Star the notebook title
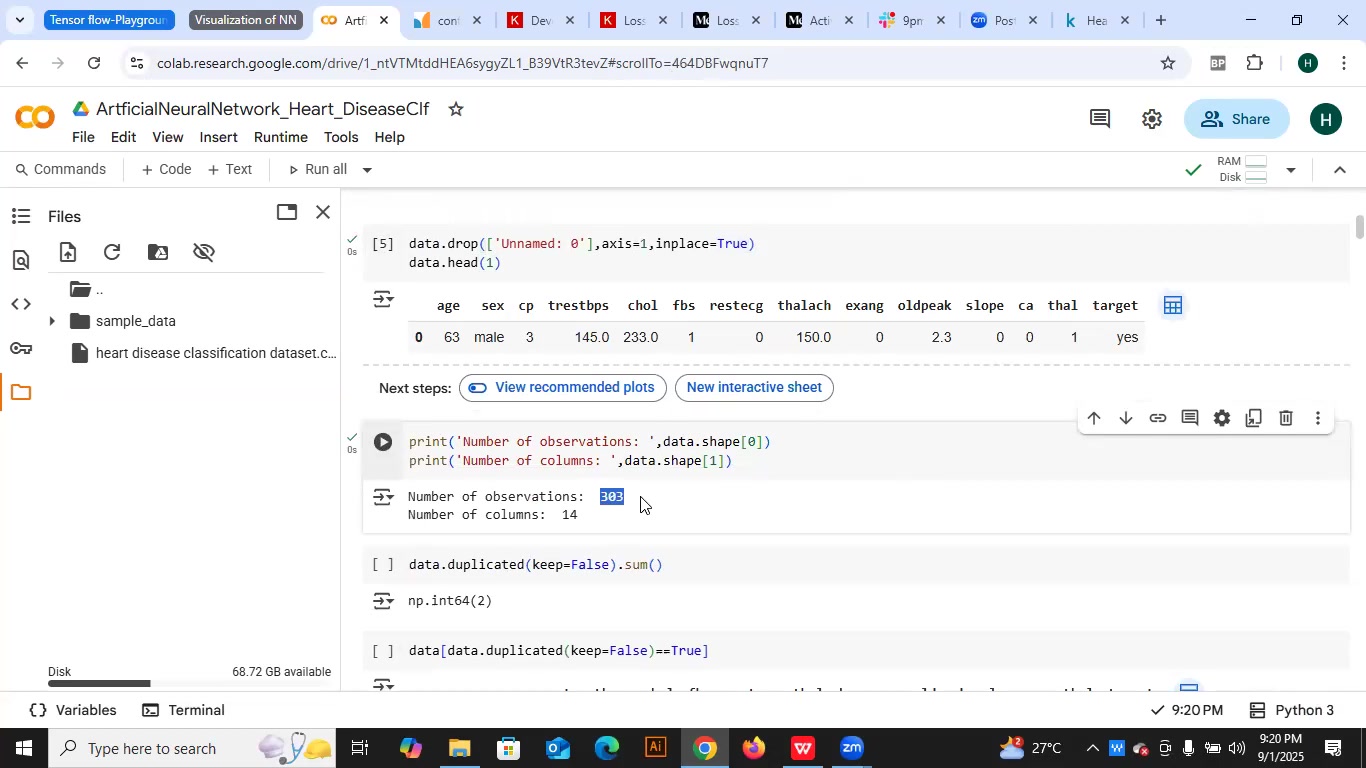Image resolution: width=1366 pixels, height=768 pixels. [x=456, y=108]
